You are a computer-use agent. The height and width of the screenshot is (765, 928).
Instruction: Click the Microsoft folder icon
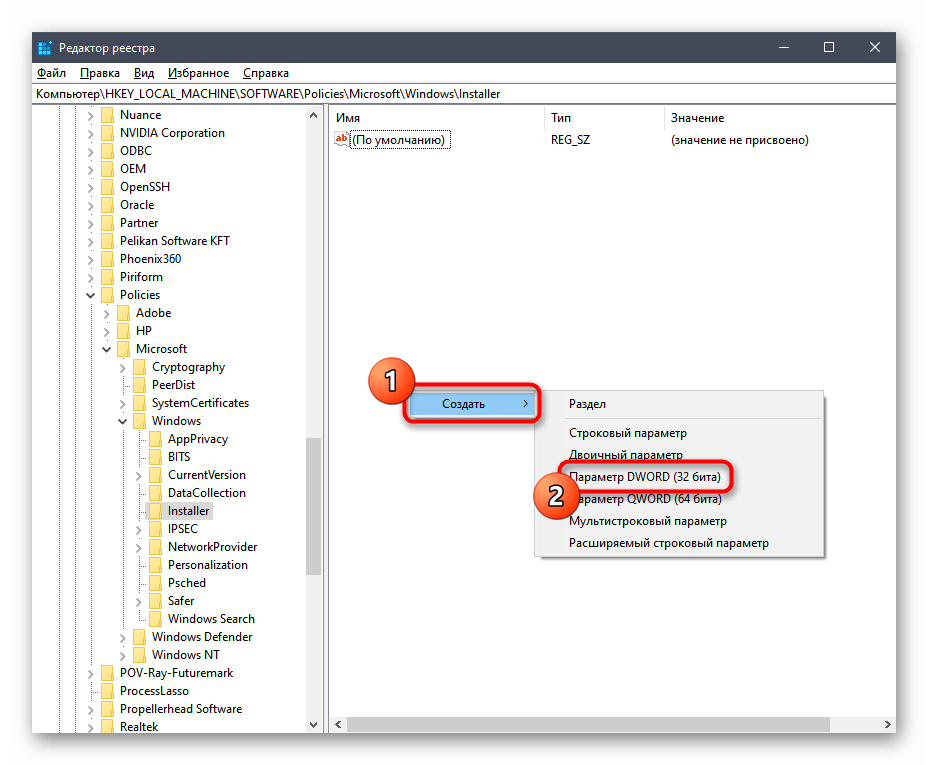(124, 349)
